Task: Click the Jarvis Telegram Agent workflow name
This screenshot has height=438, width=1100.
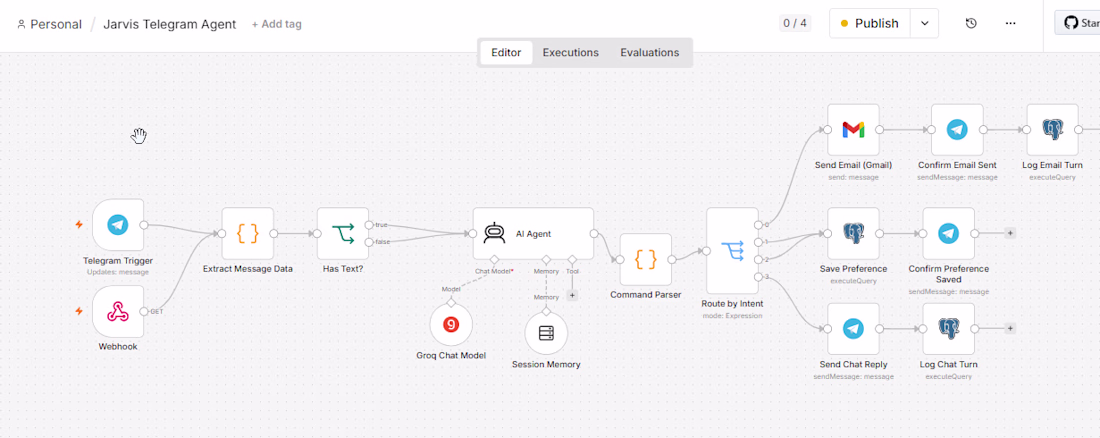Action: pyautogui.click(x=170, y=24)
